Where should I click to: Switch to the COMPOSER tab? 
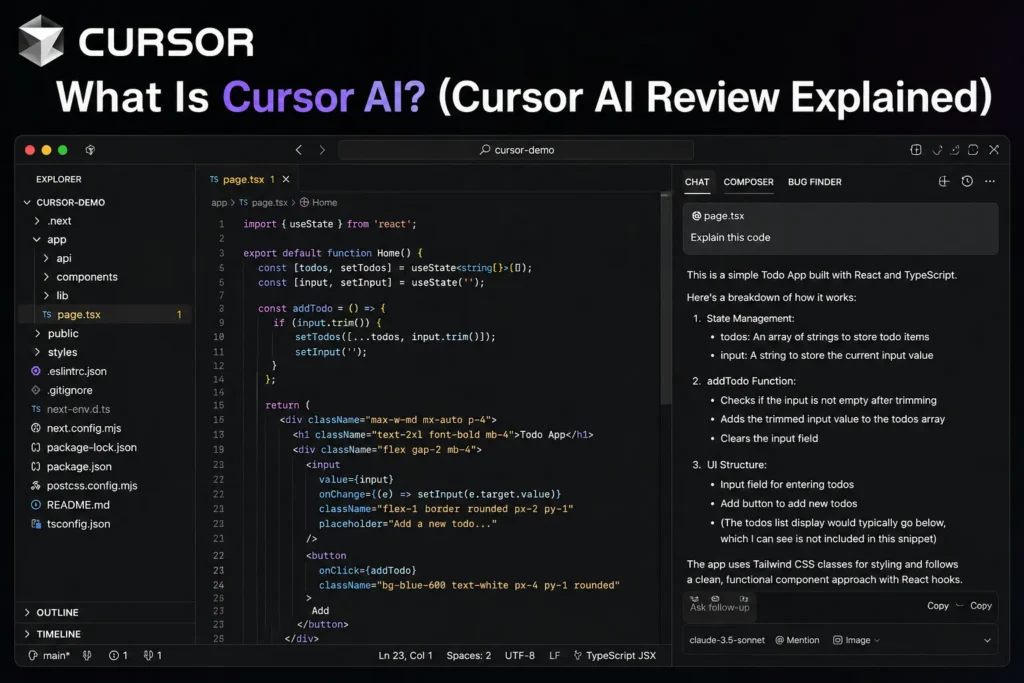[748, 182]
